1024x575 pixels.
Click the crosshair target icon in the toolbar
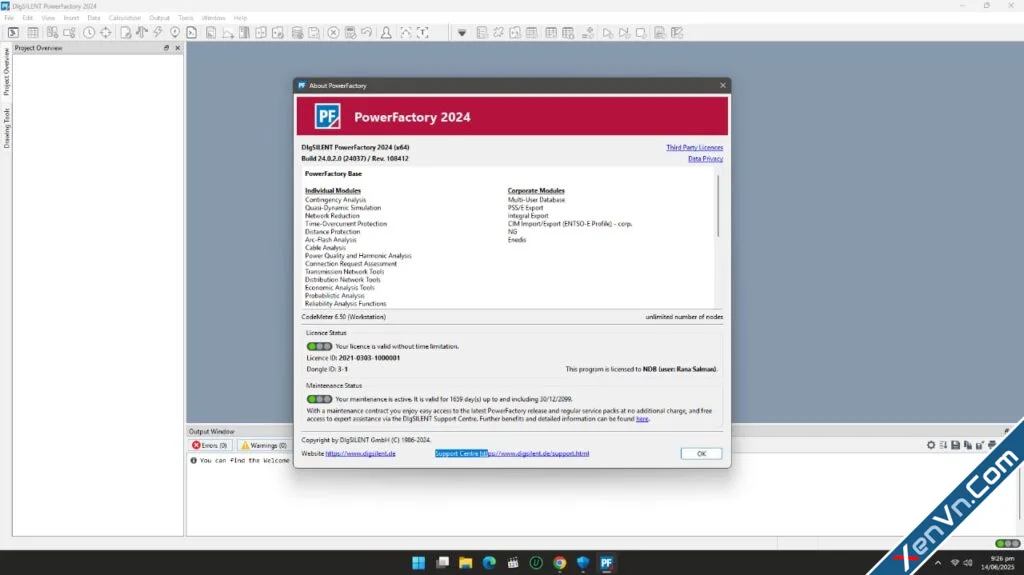pyautogui.click(x=106, y=33)
